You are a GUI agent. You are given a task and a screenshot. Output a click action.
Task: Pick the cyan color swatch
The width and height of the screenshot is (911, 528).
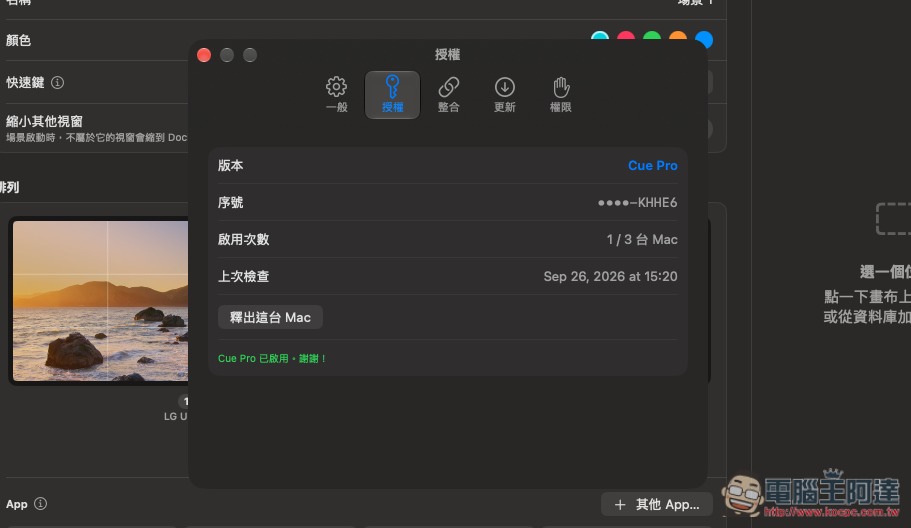point(600,37)
